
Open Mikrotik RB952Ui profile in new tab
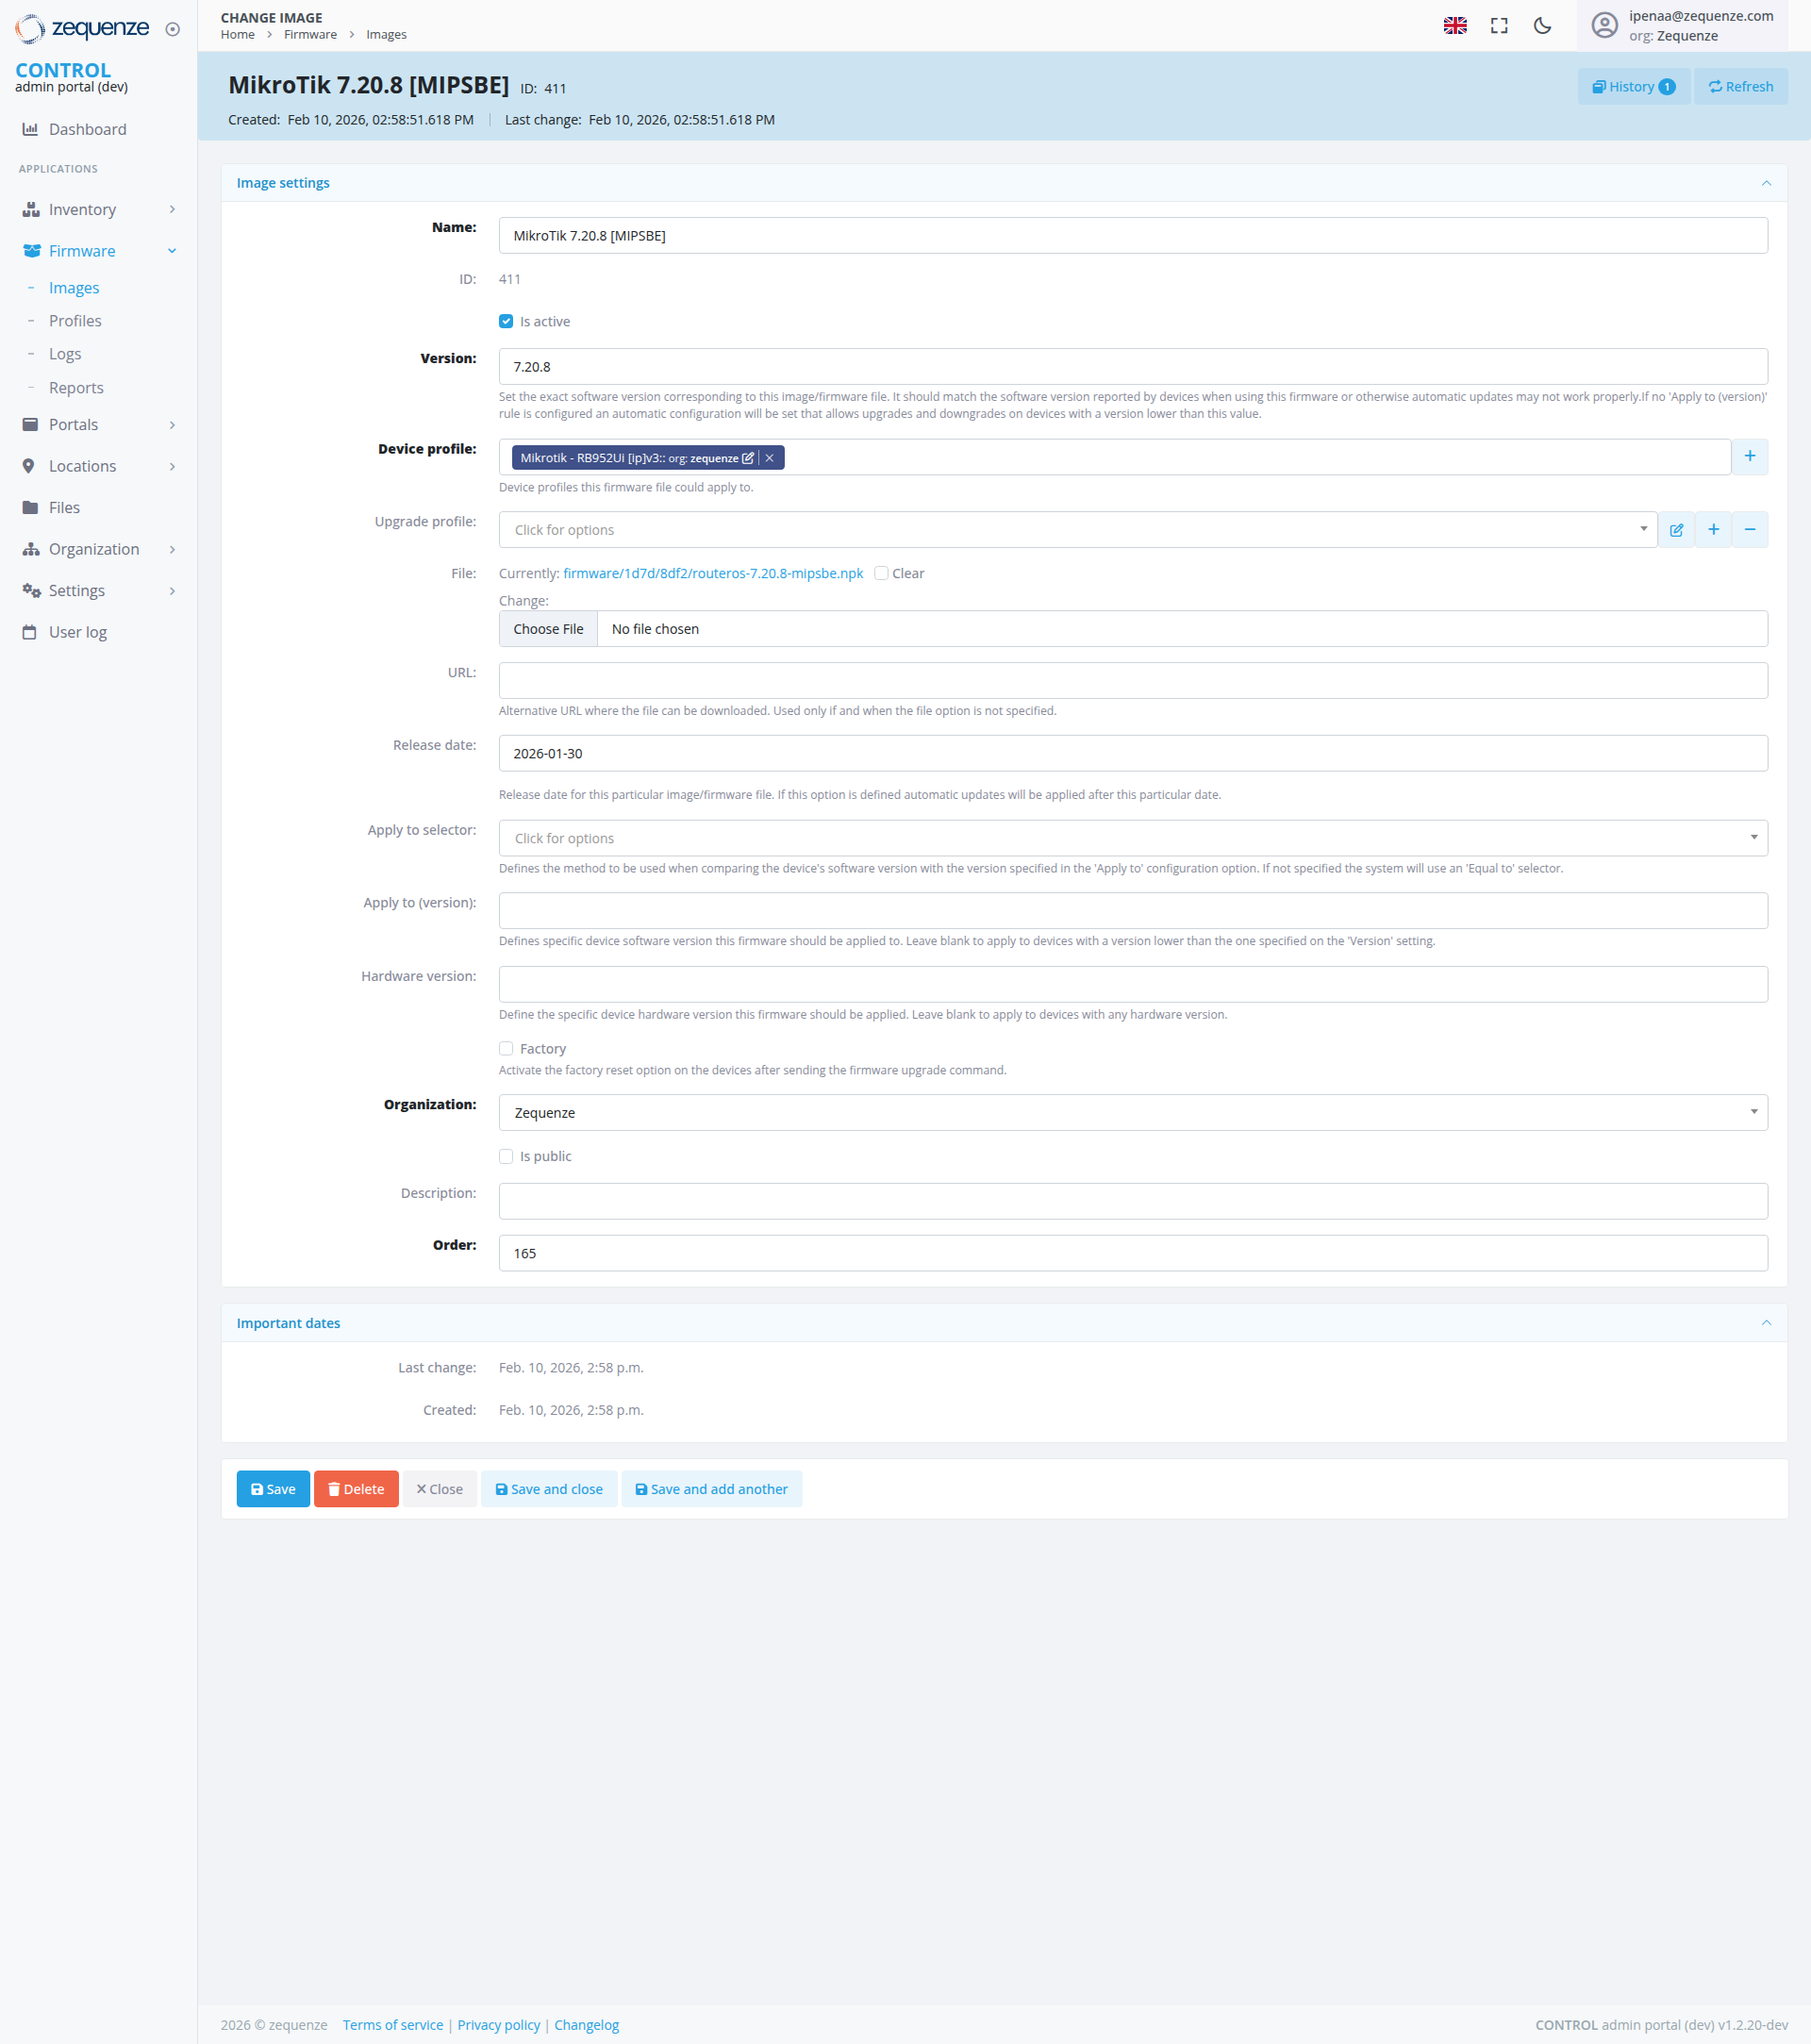(x=748, y=458)
